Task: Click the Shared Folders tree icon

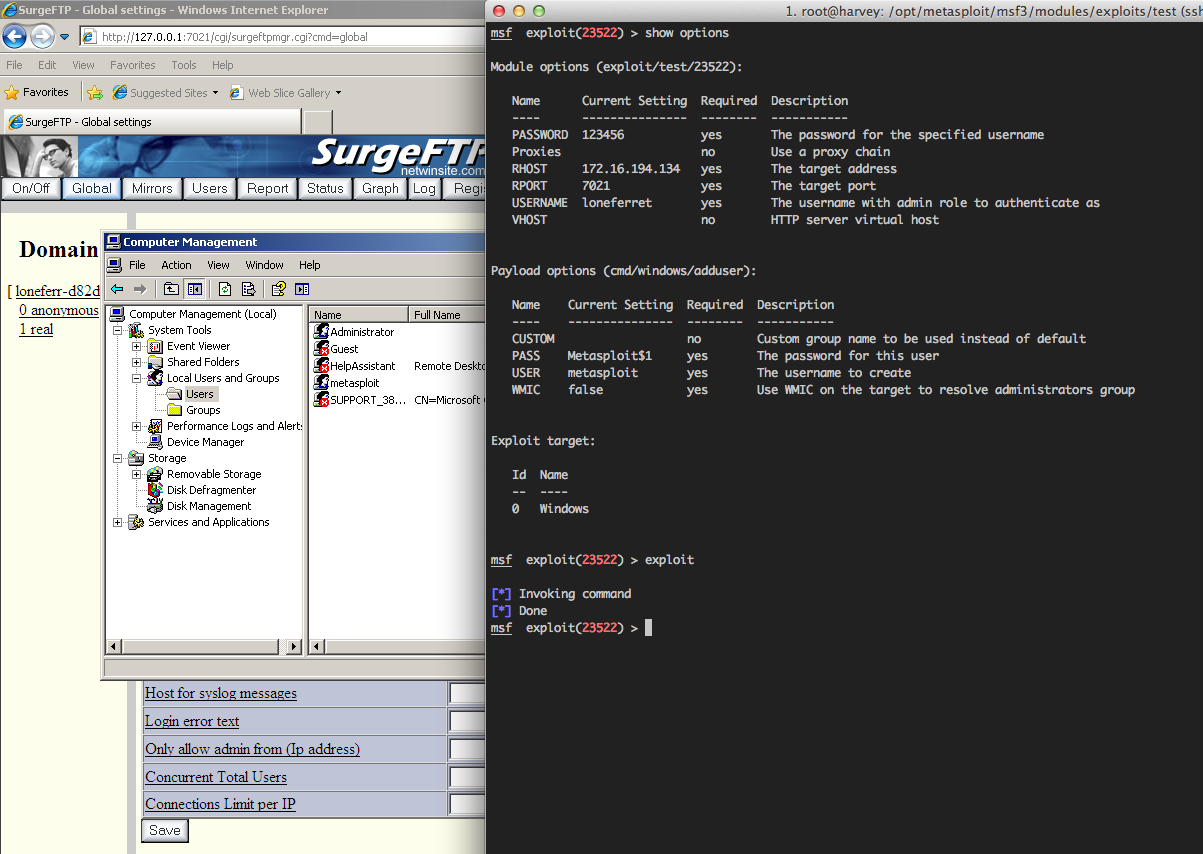Action: (x=156, y=362)
